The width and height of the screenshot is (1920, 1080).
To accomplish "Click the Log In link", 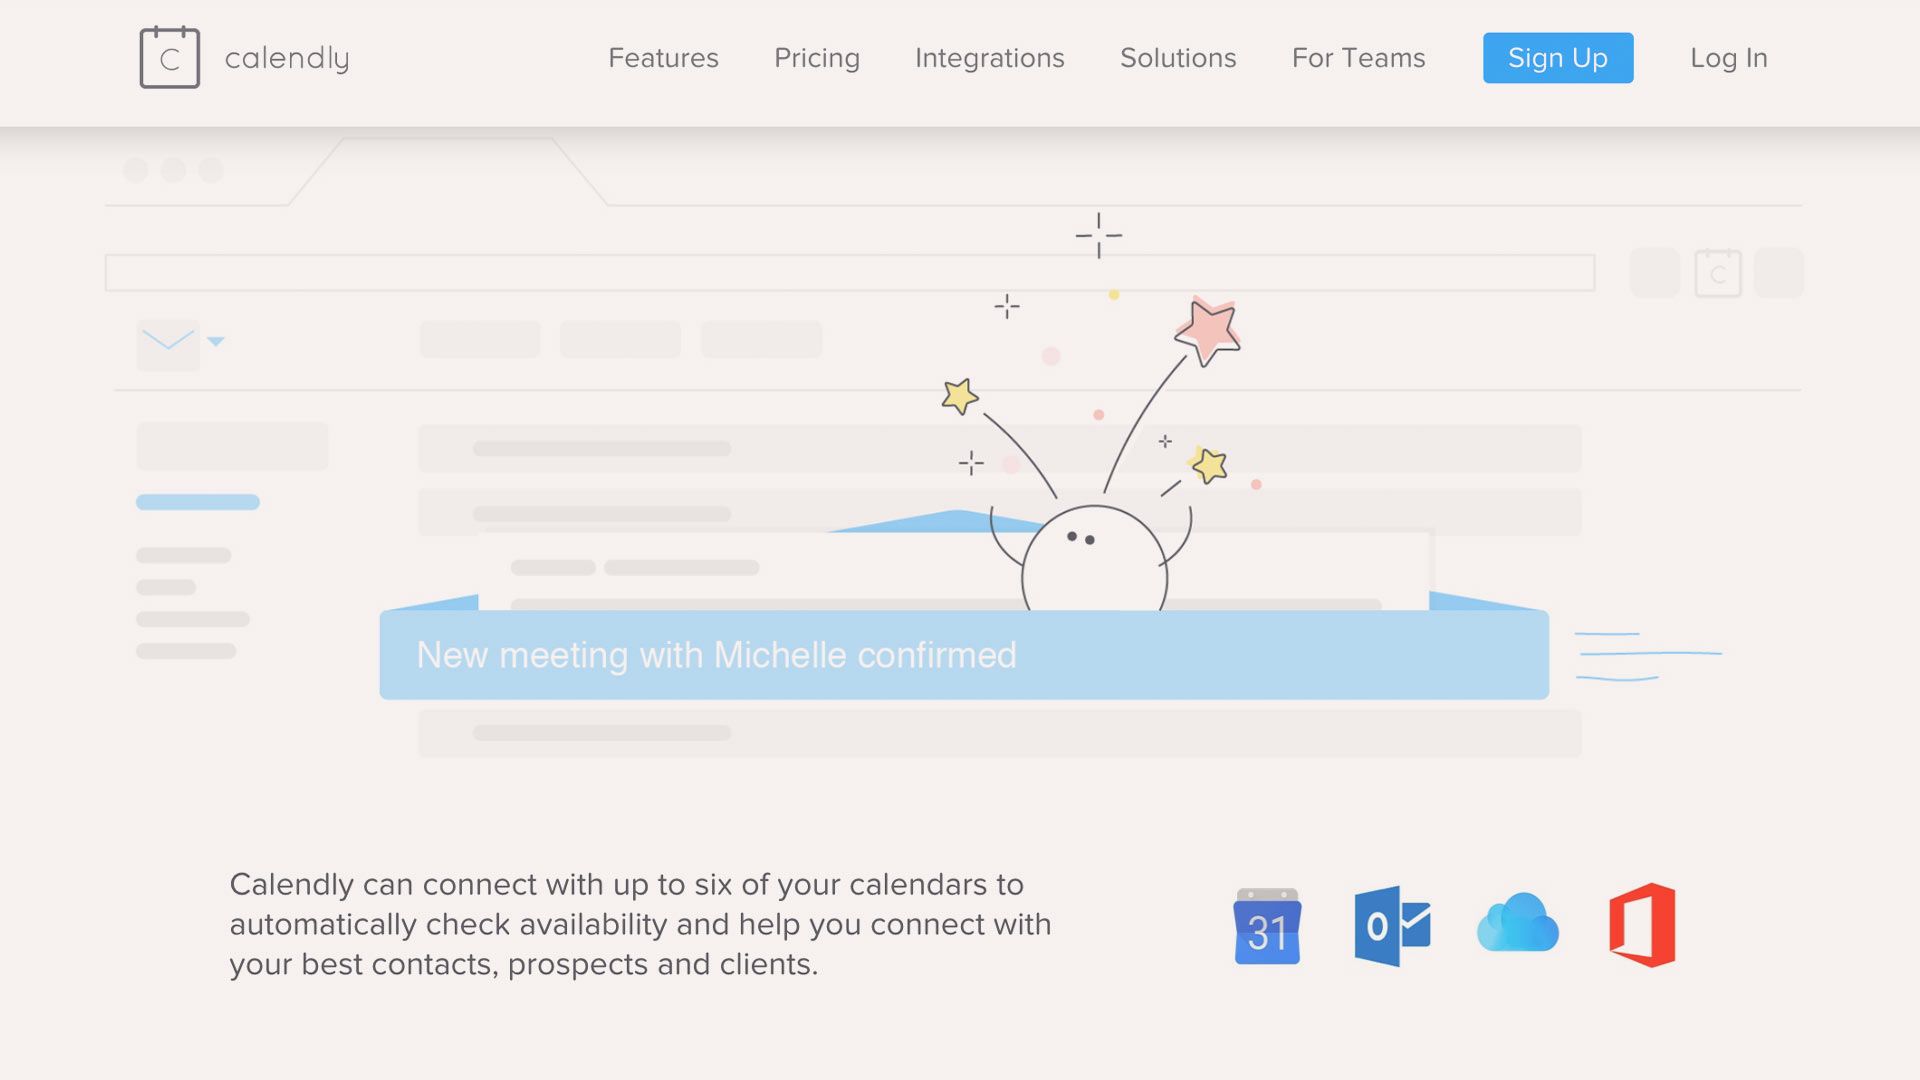I will click(1729, 58).
